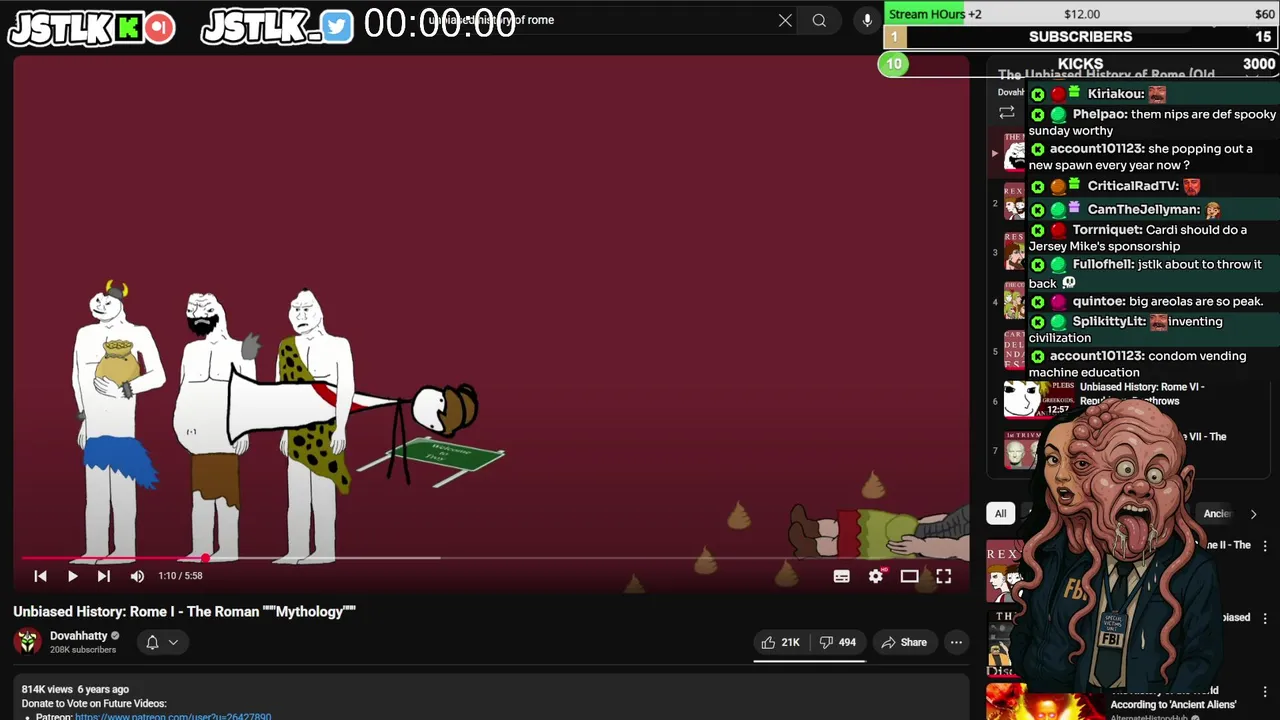This screenshot has height=720, width=1280.
Task: Mute the video volume icon
Action: pos(137,576)
